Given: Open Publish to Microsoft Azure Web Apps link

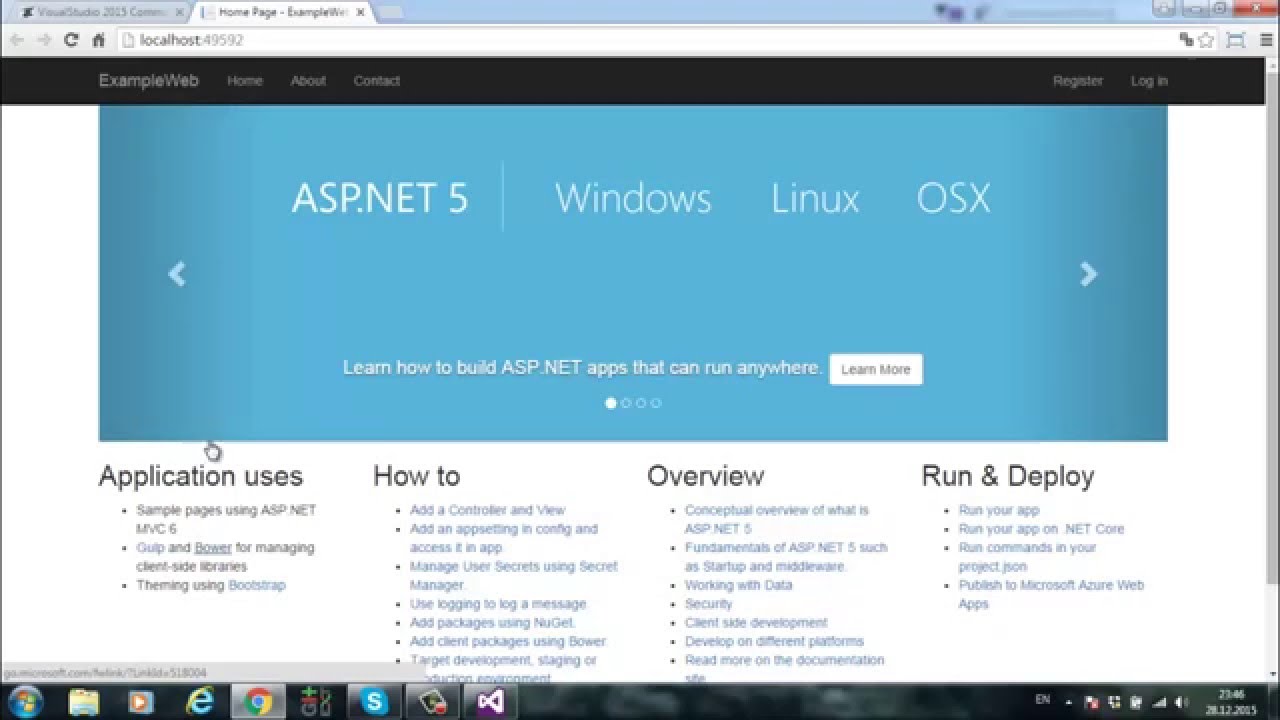Looking at the screenshot, I should pos(1051,594).
